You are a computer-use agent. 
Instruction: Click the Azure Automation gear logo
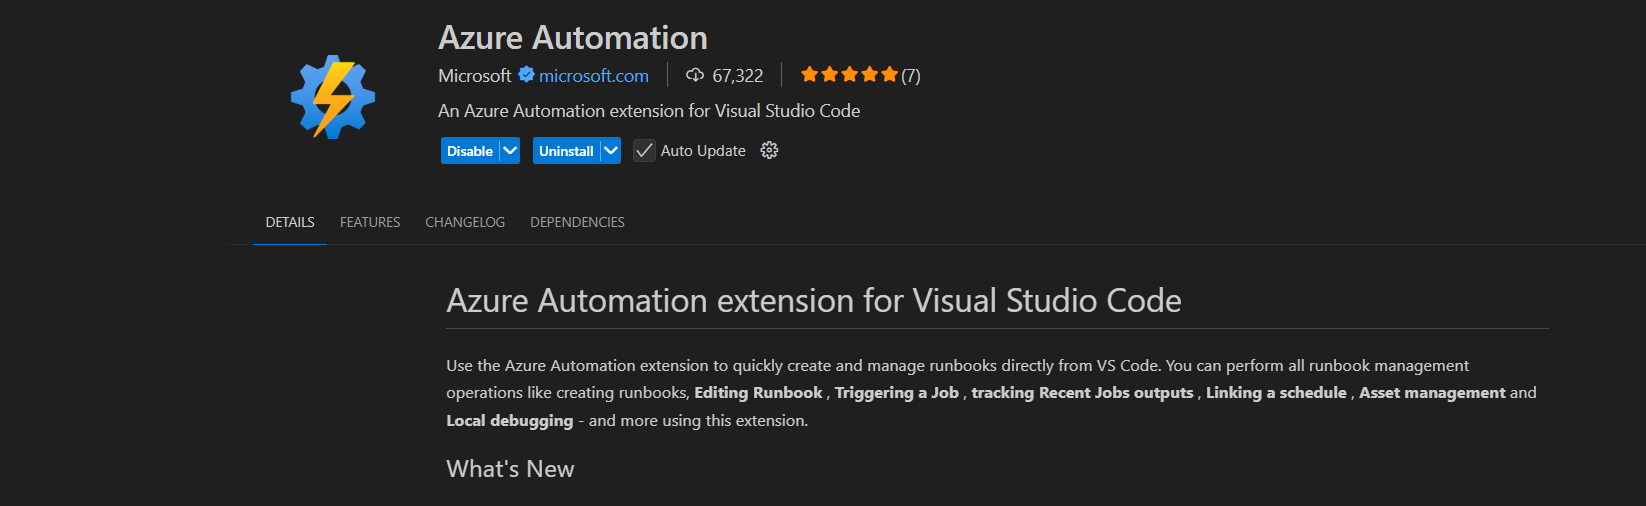click(333, 97)
